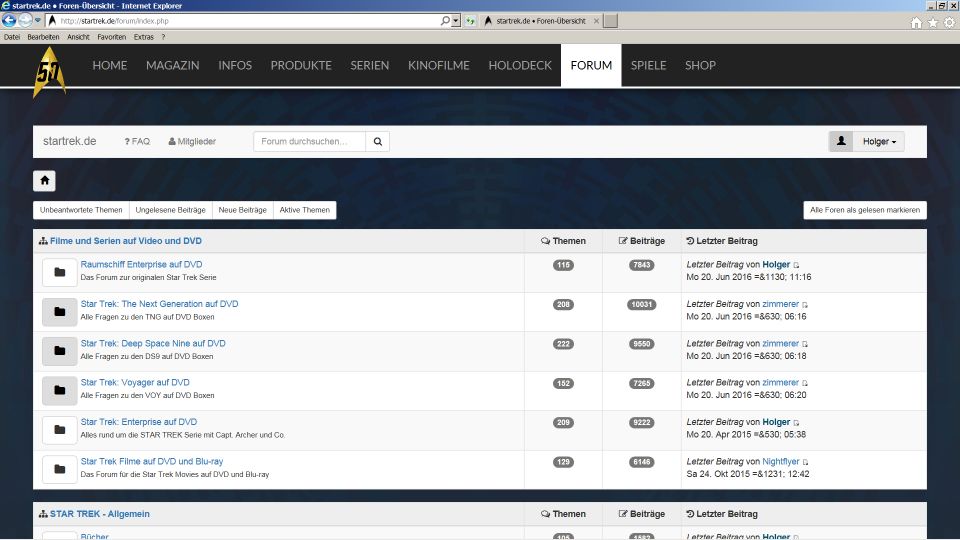Open the IE favorites star icon

(932, 23)
